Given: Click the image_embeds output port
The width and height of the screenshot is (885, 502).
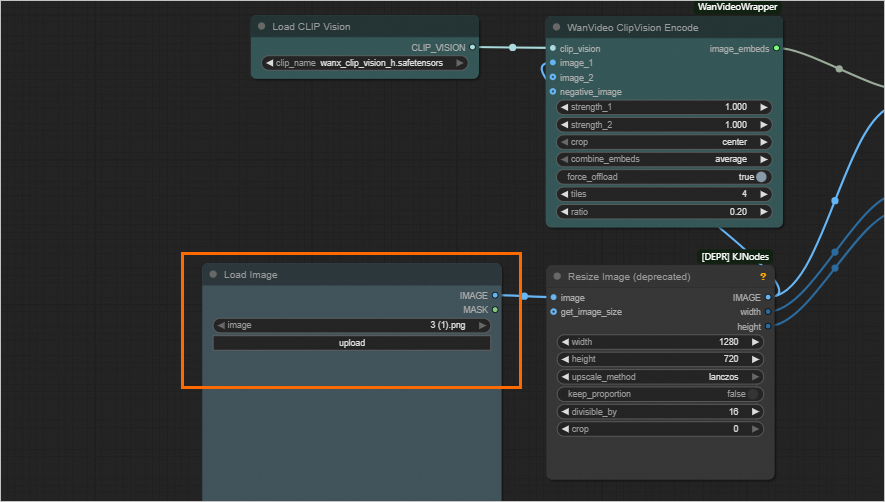Looking at the screenshot, I should [x=776, y=48].
